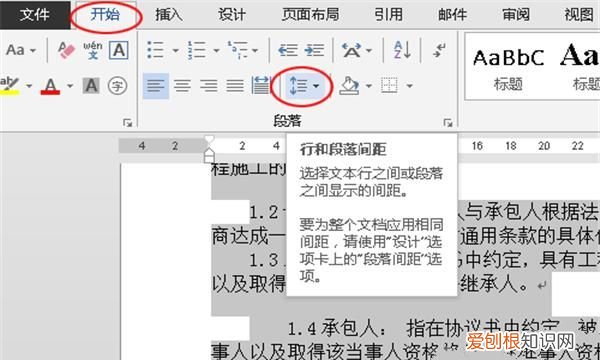
Task: Select the first 标题 style thumbnail
Action: [508, 67]
